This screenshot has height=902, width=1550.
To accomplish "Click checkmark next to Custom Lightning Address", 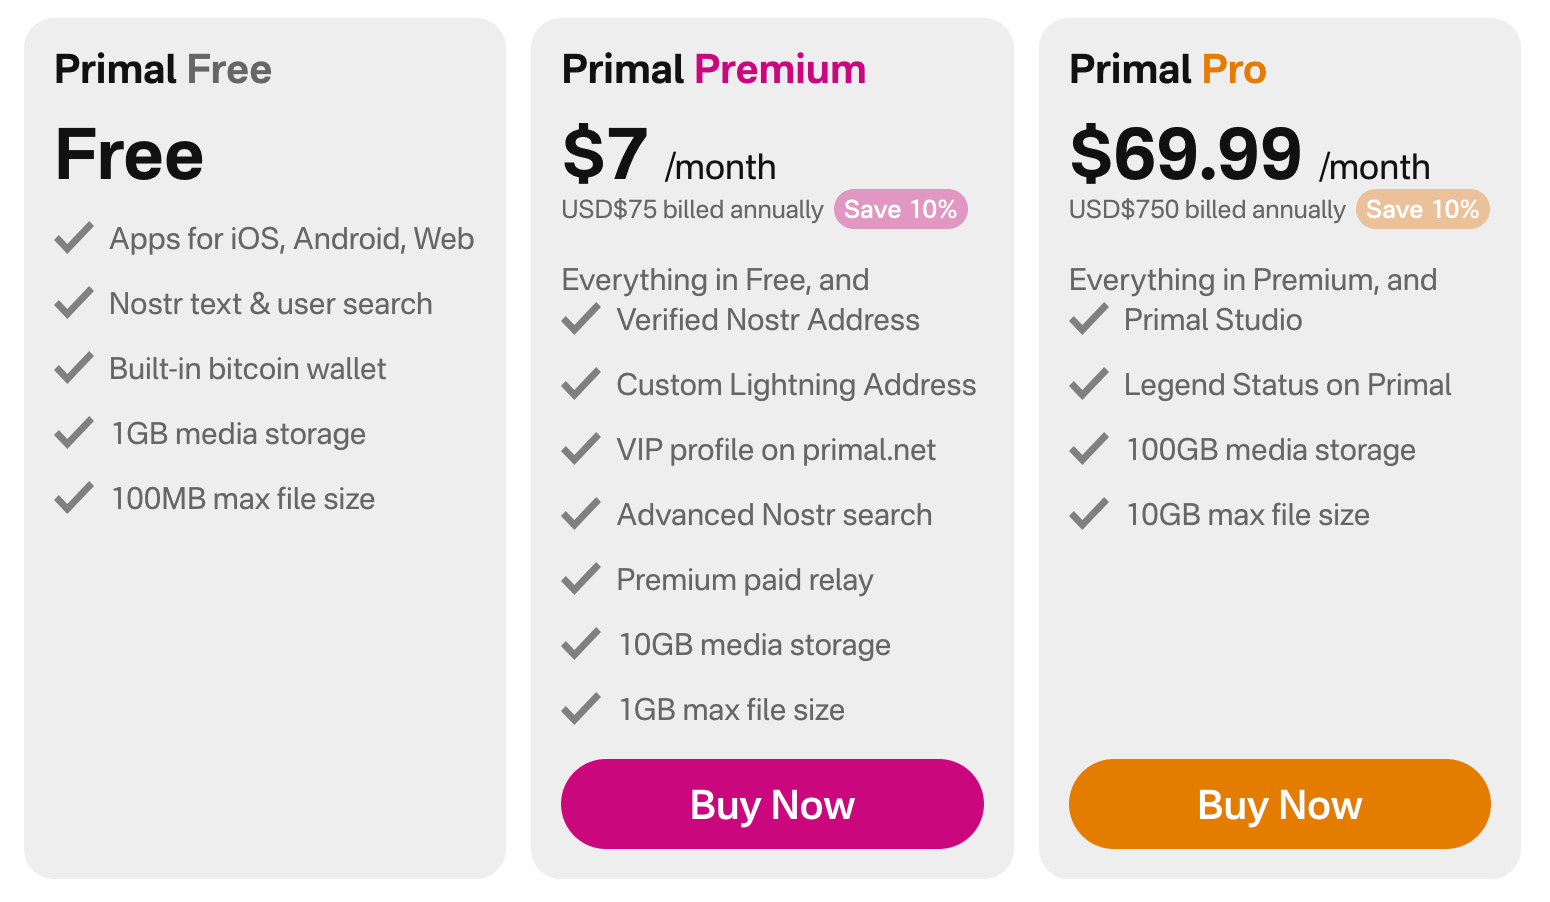I will click(581, 384).
